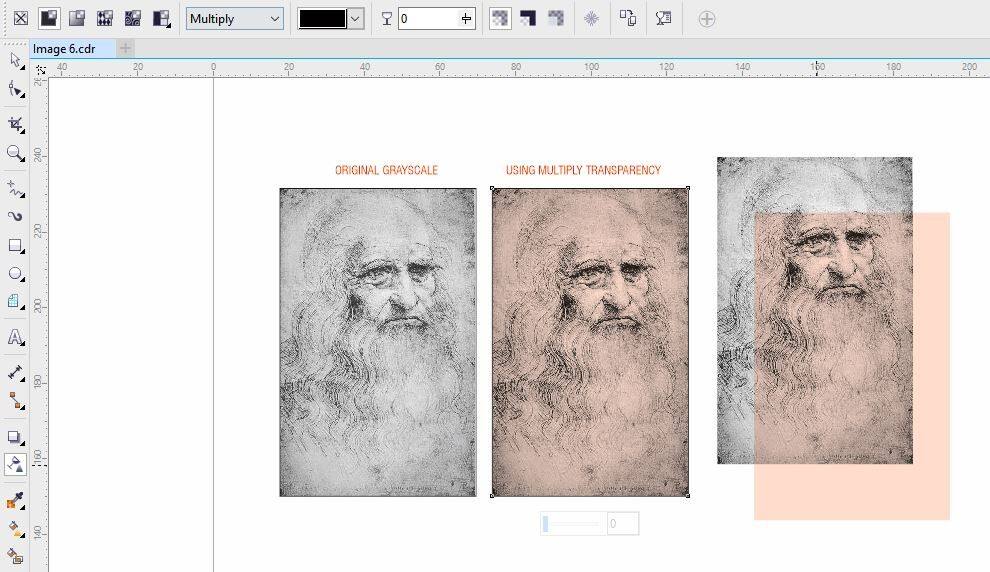Apply transparency to All (fill and outline)
Screen dimensions: 990x572
click(x=500, y=18)
